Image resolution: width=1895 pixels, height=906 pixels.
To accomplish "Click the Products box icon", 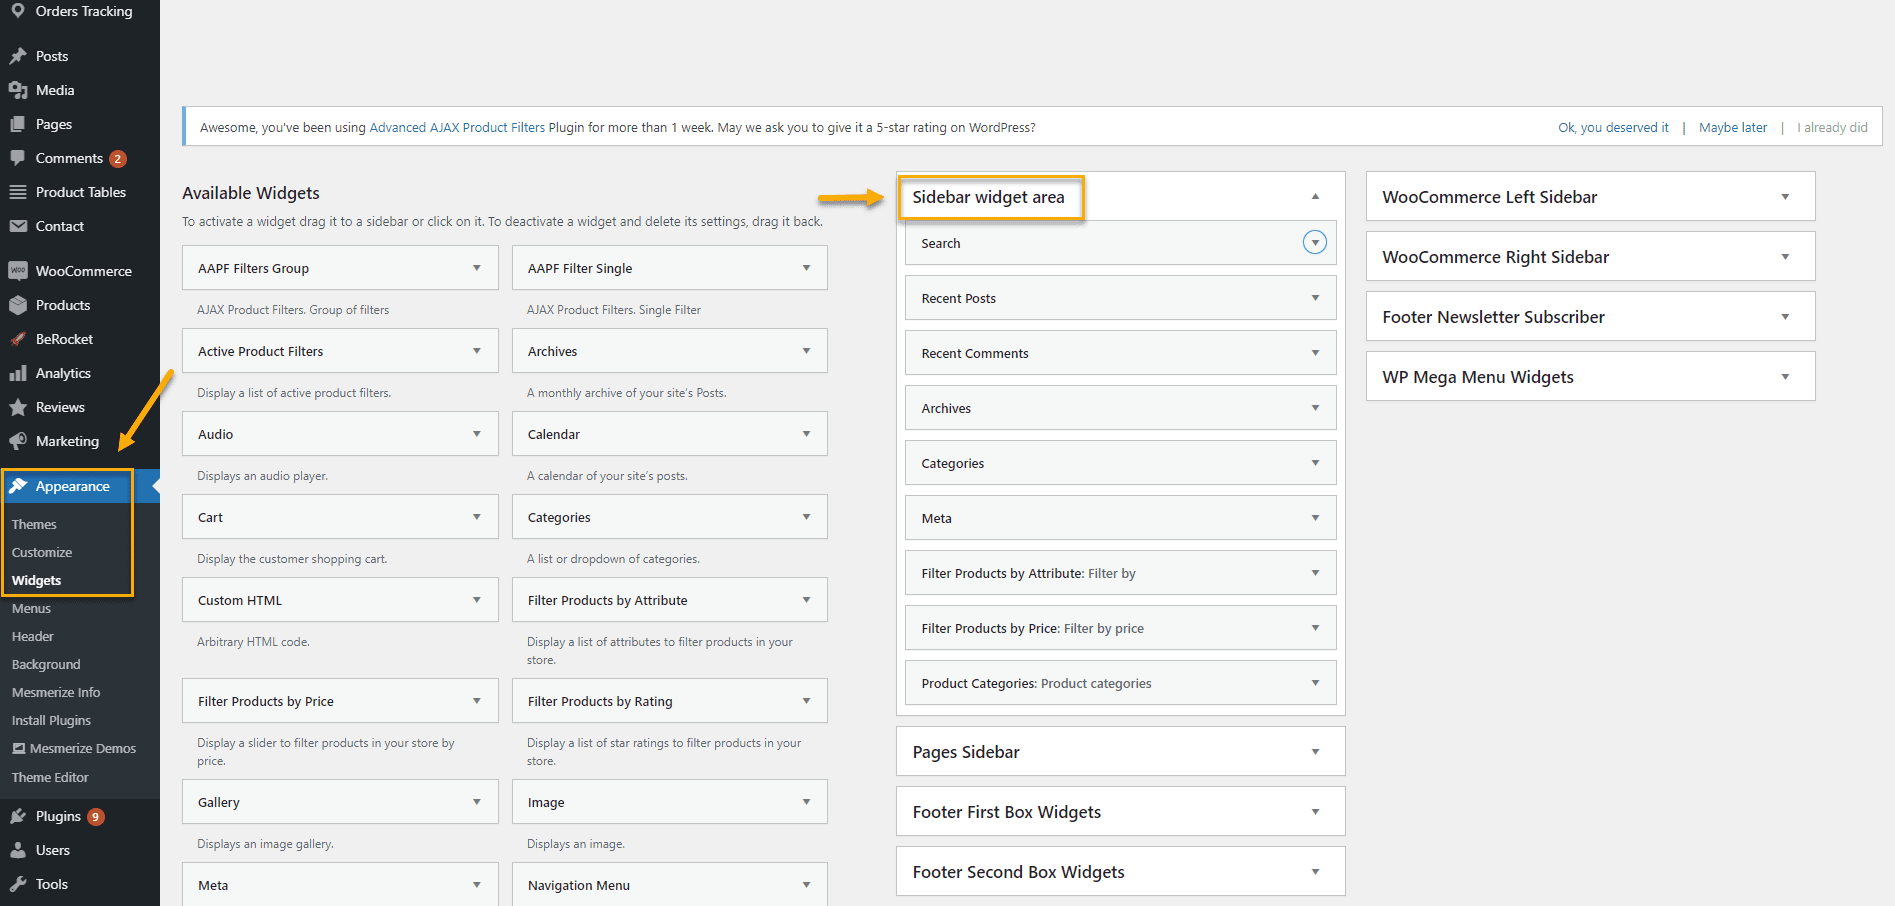I will point(18,305).
